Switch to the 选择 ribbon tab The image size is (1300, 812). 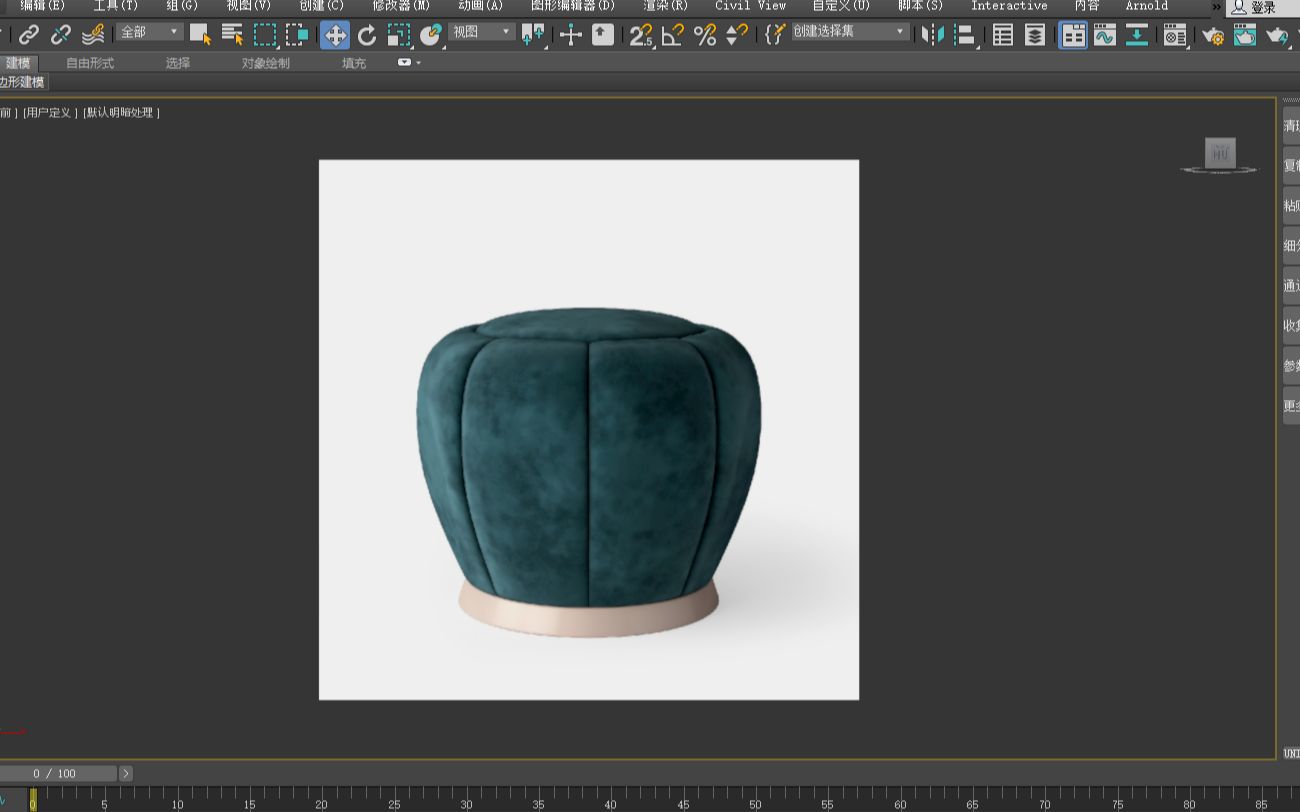click(x=178, y=63)
